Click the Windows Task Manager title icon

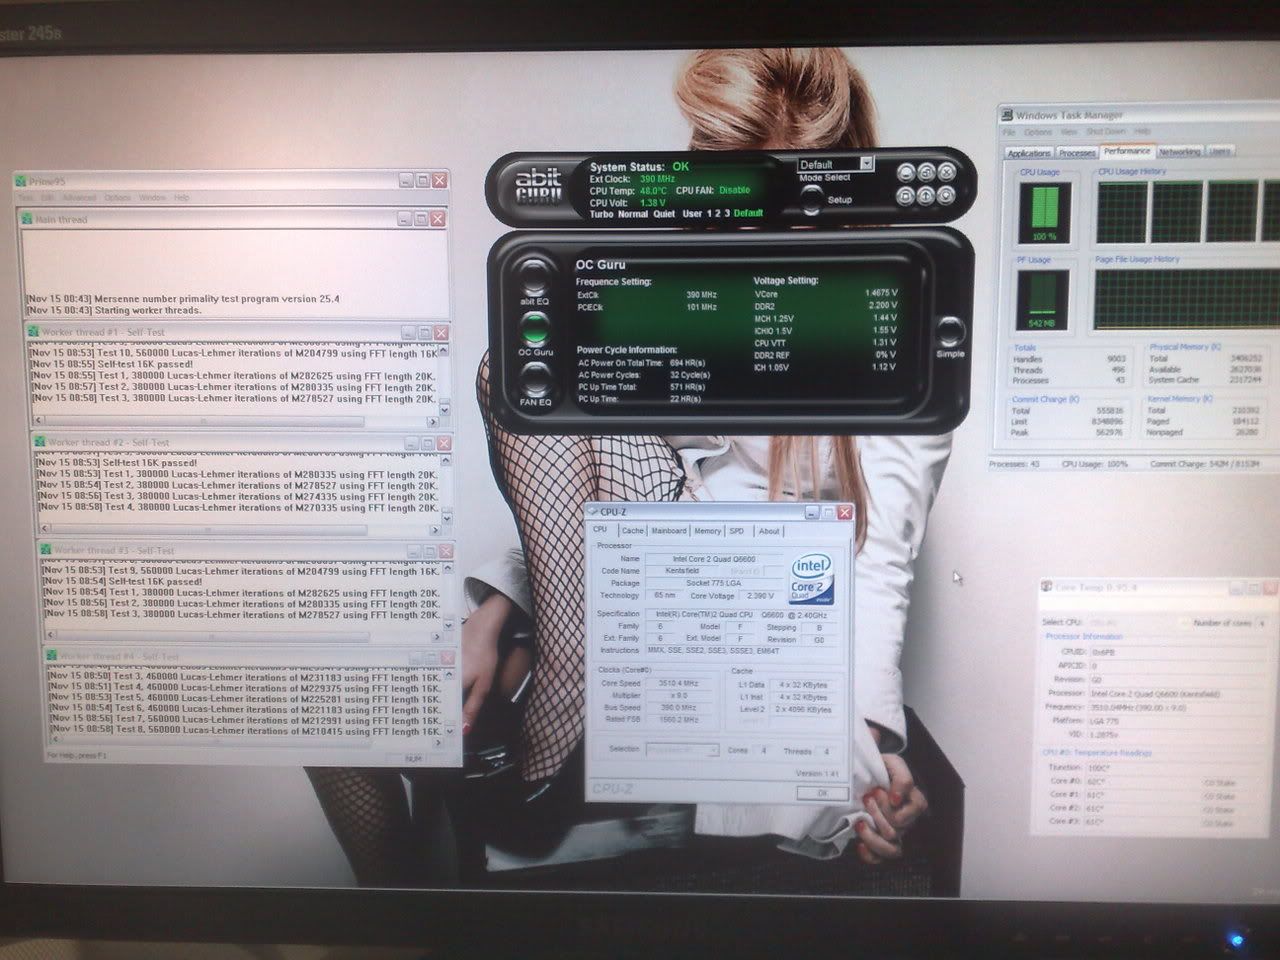[x=1008, y=115]
